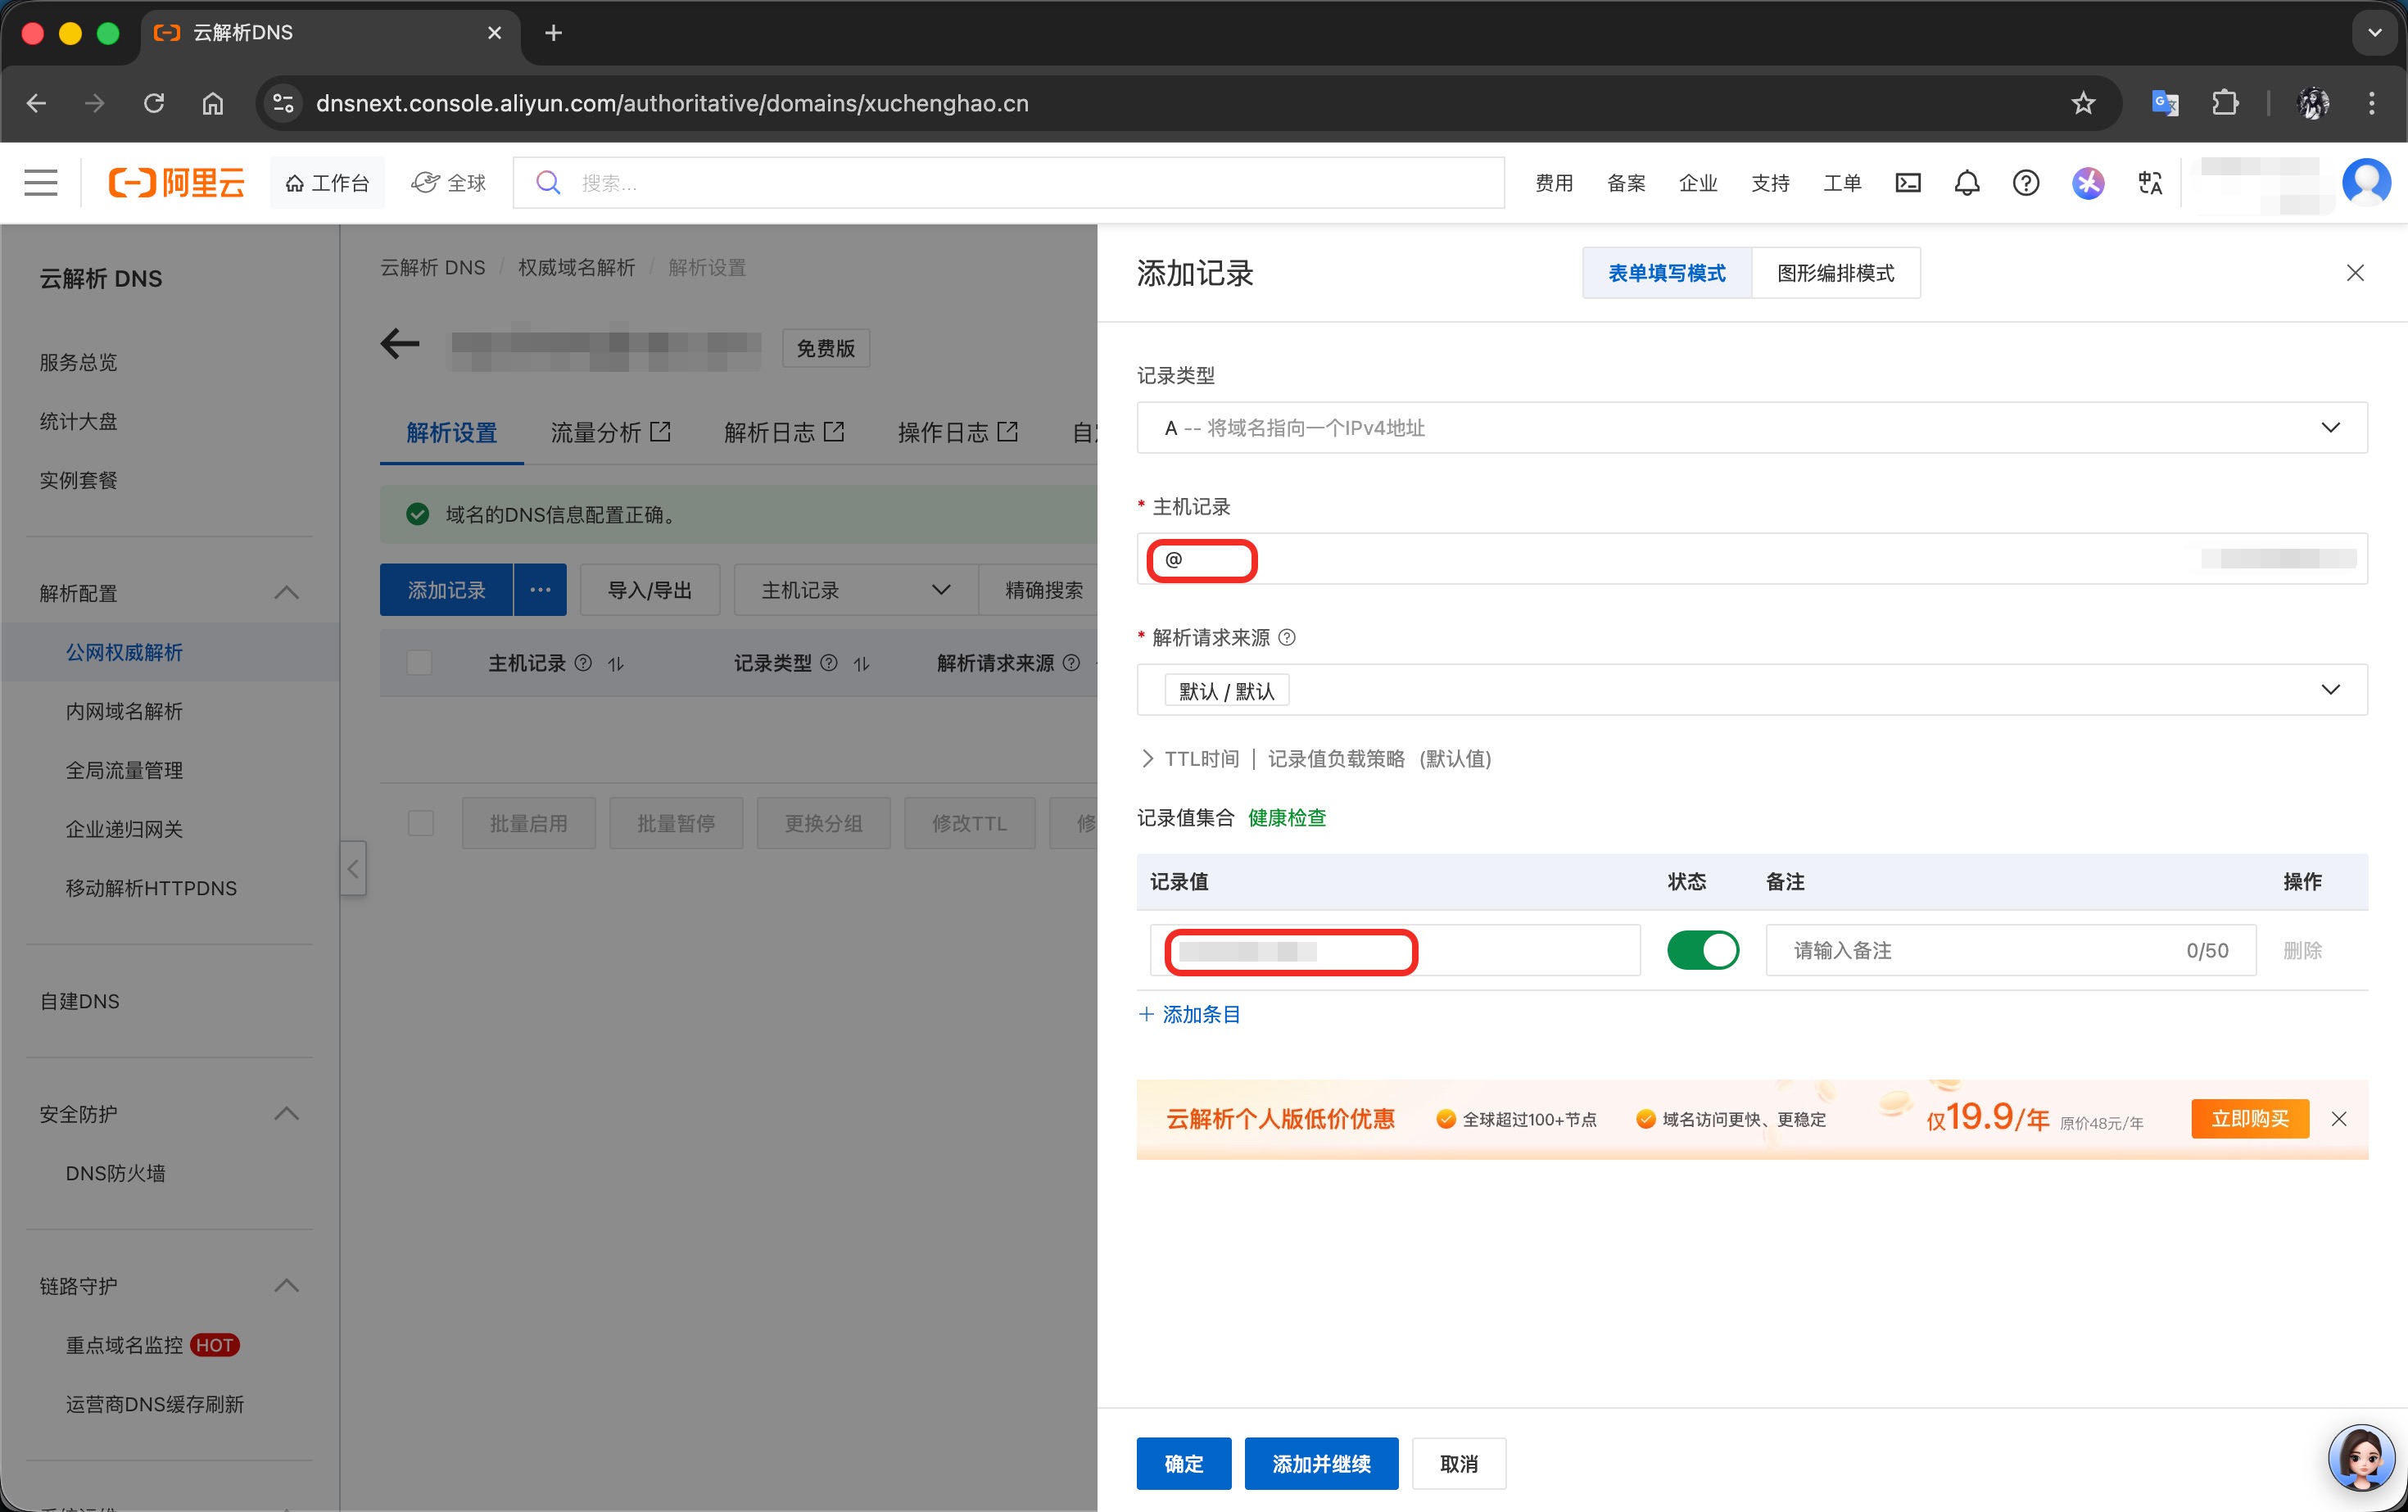Viewport: 2408px width, 1512px height.
Task: Click the back arrow beside domain name
Action: [400, 345]
